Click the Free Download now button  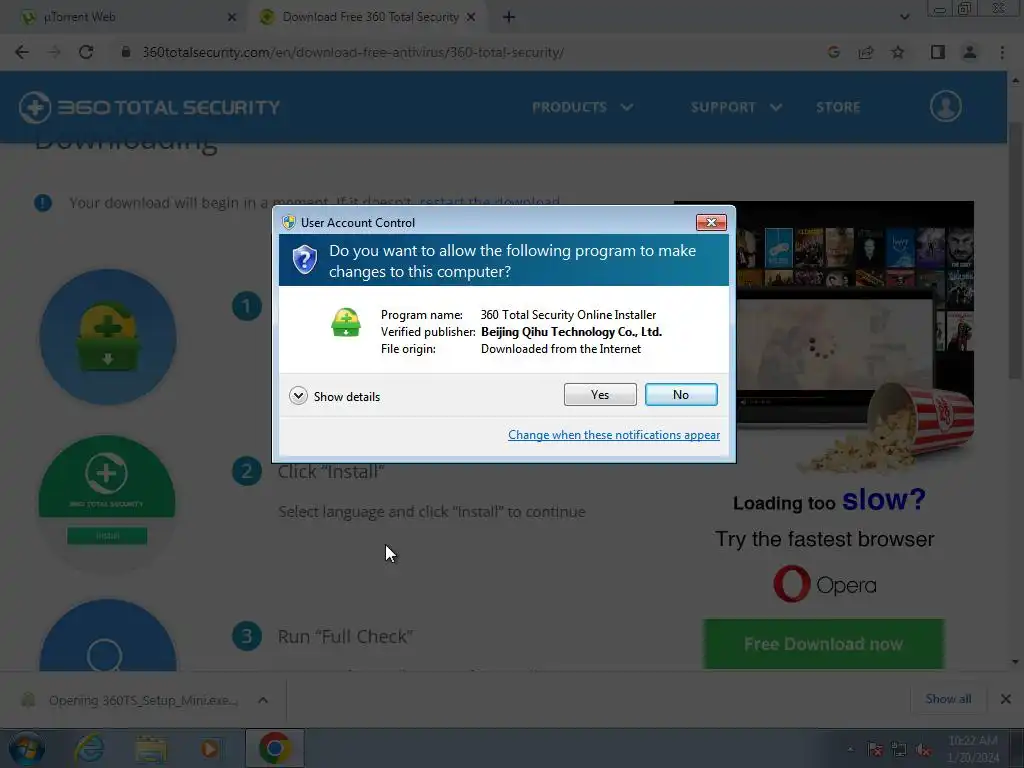(824, 644)
